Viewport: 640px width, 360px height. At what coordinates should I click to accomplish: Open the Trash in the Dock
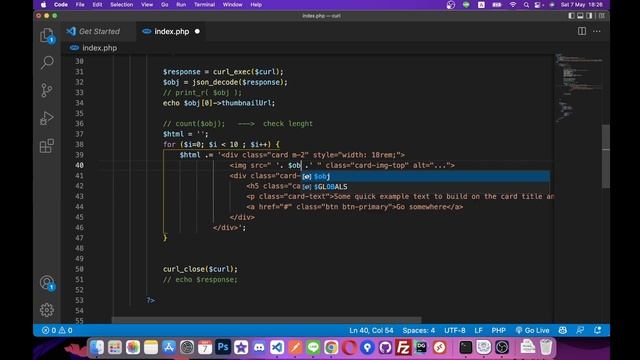546,347
